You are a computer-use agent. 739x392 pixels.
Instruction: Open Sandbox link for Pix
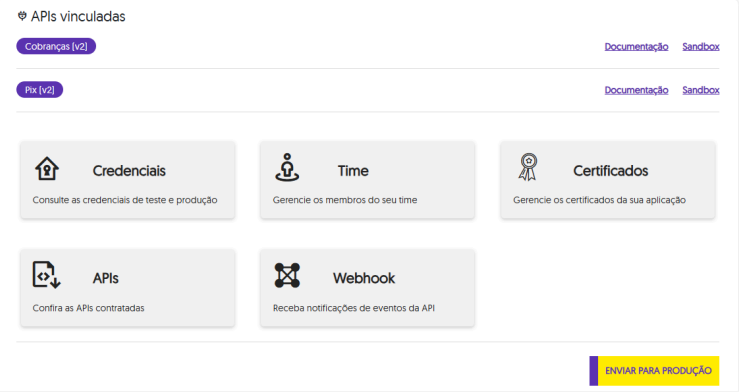coord(701,90)
